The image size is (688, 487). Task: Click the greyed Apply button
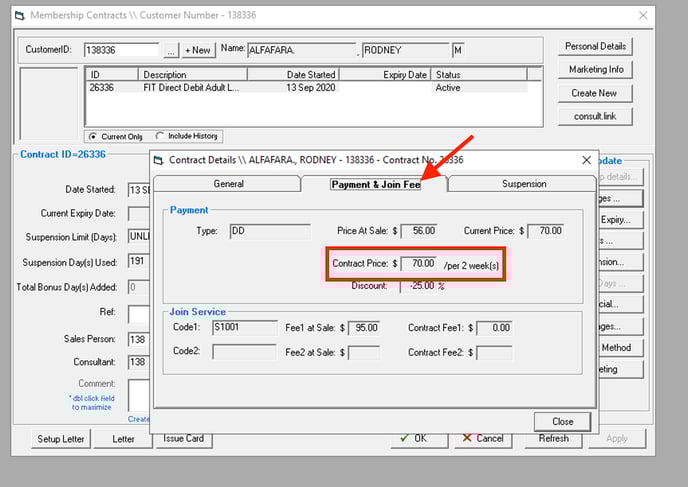point(616,439)
